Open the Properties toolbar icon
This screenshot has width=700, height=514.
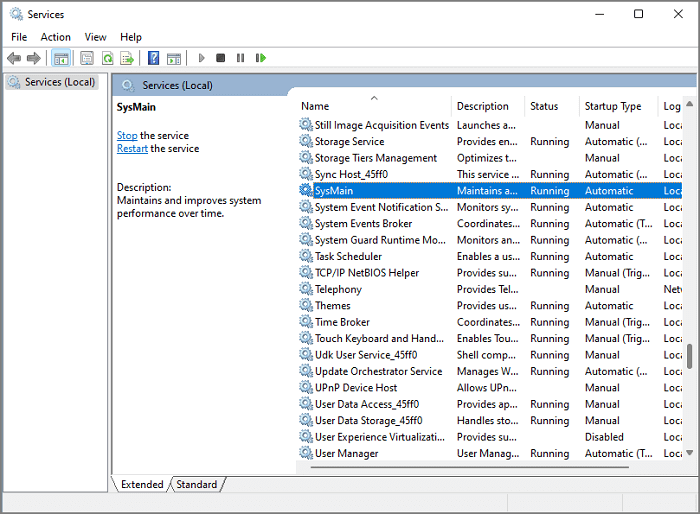87,58
